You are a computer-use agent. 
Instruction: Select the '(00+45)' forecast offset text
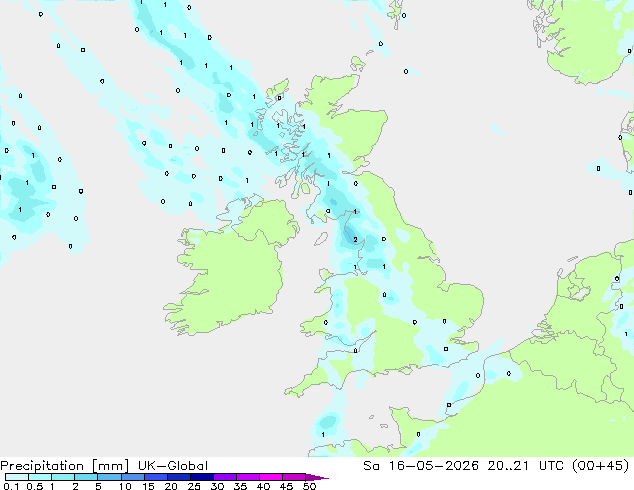[x=601, y=466]
